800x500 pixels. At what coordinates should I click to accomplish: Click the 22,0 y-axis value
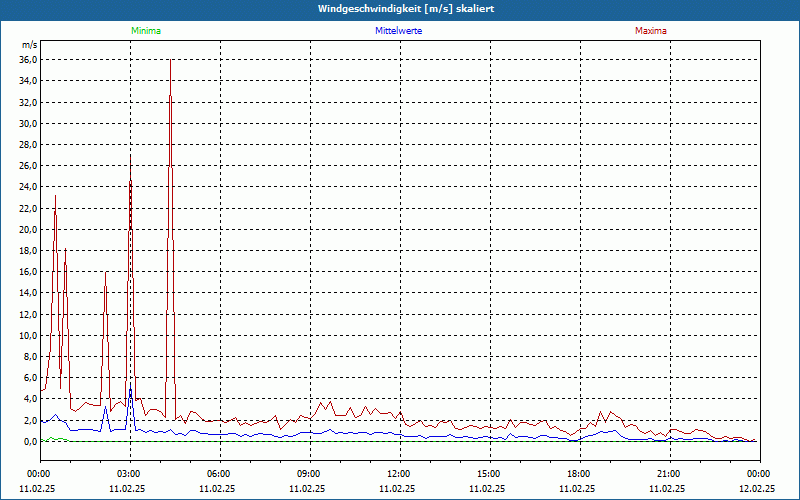click(x=29, y=208)
